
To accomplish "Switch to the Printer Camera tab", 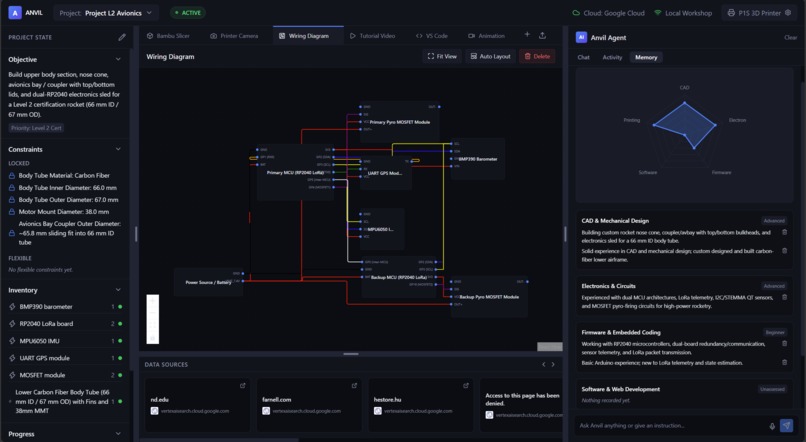I will tap(234, 36).
